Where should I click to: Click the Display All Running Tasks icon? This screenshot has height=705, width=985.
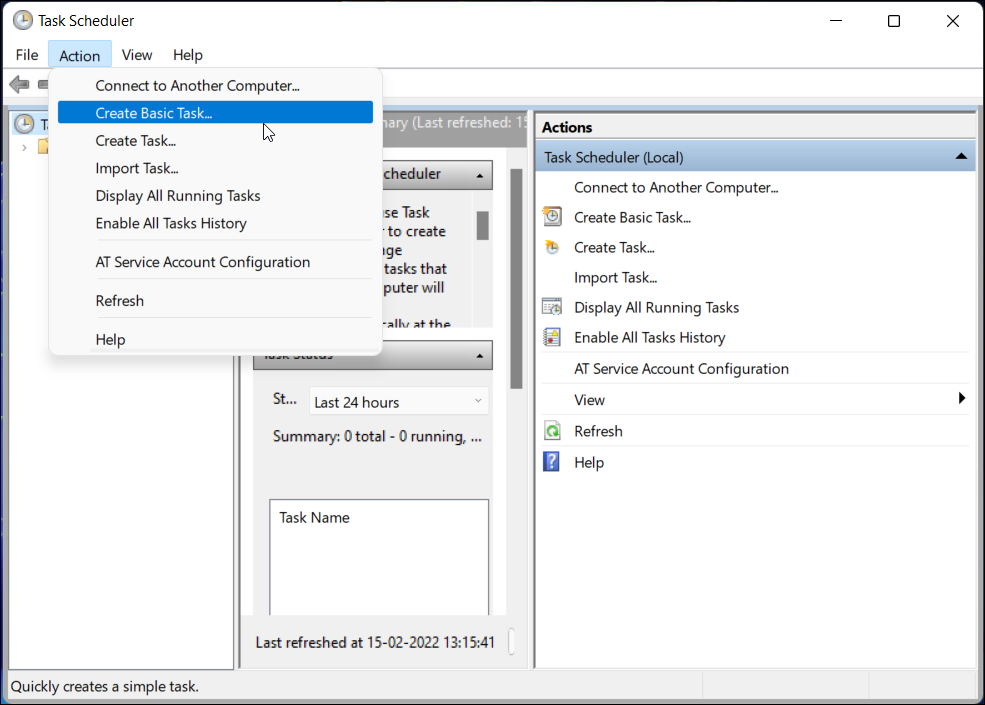click(x=551, y=307)
